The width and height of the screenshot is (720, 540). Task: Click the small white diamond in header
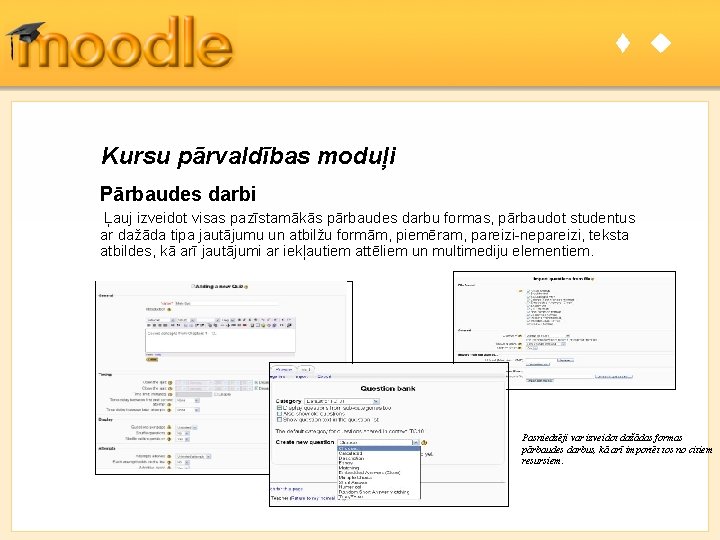[x=623, y=43]
